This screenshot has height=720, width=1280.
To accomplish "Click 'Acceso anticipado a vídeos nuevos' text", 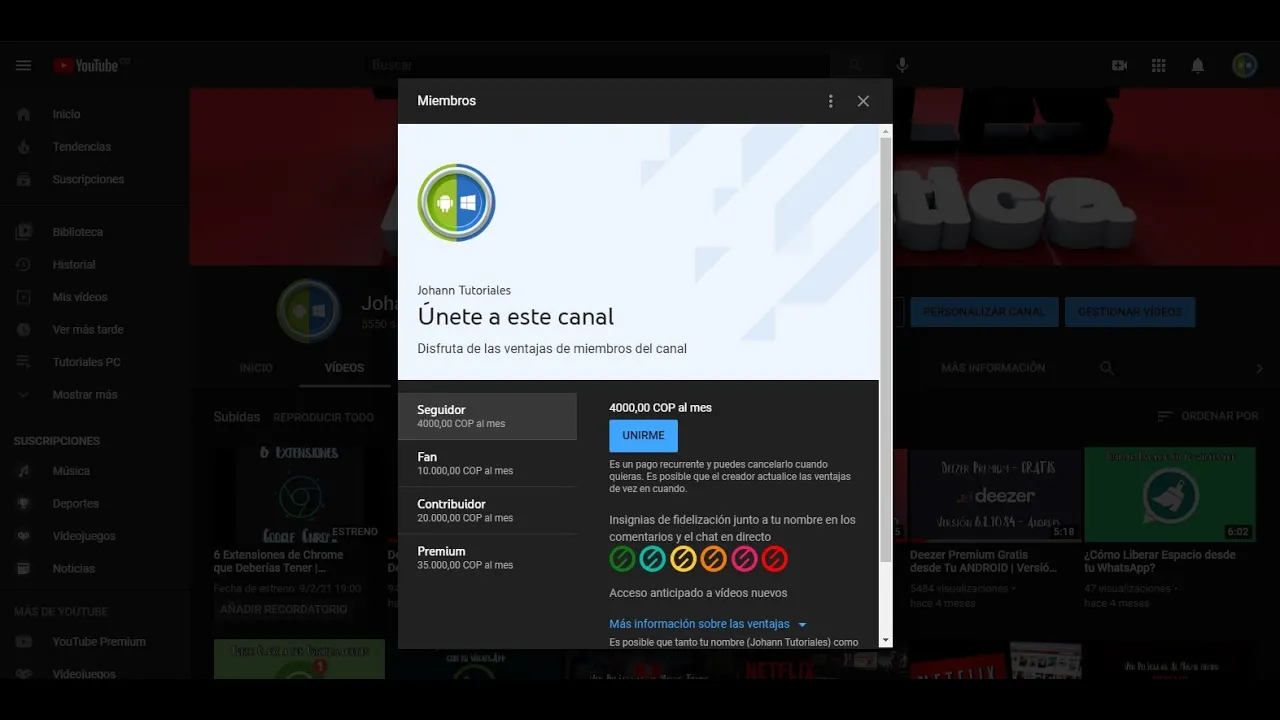I will coord(698,593).
